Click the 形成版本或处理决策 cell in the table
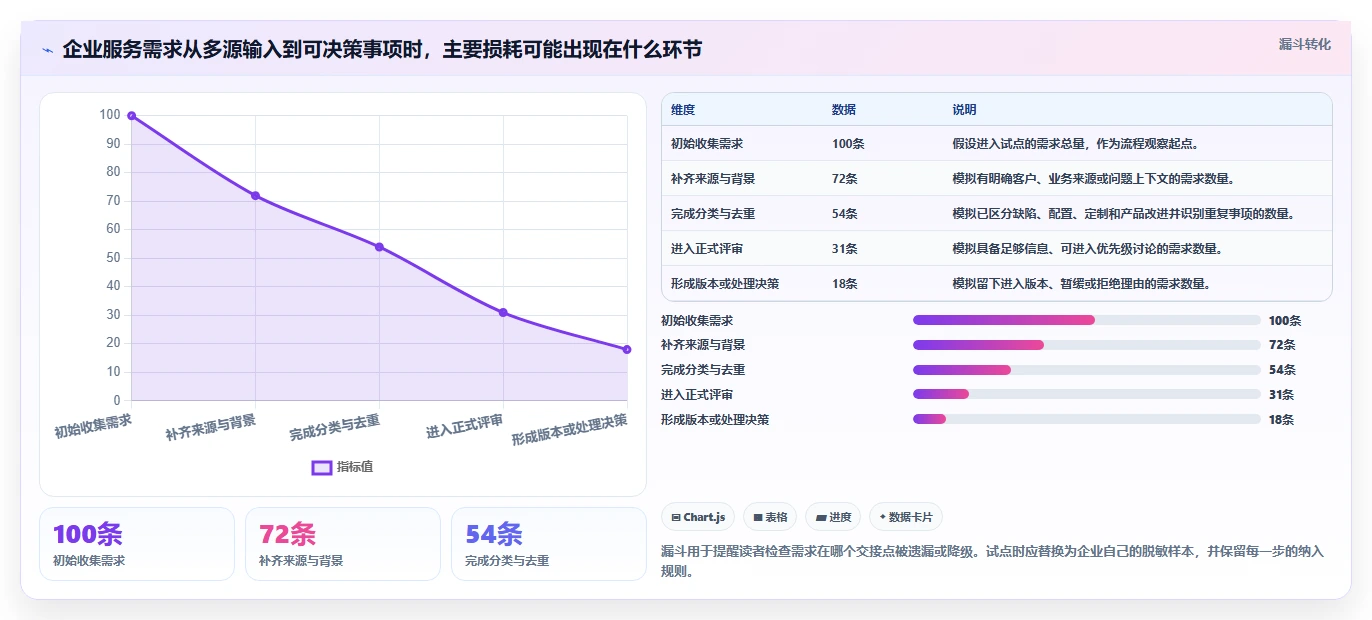Screen dimensions: 1372x620 pyautogui.click(x=725, y=284)
